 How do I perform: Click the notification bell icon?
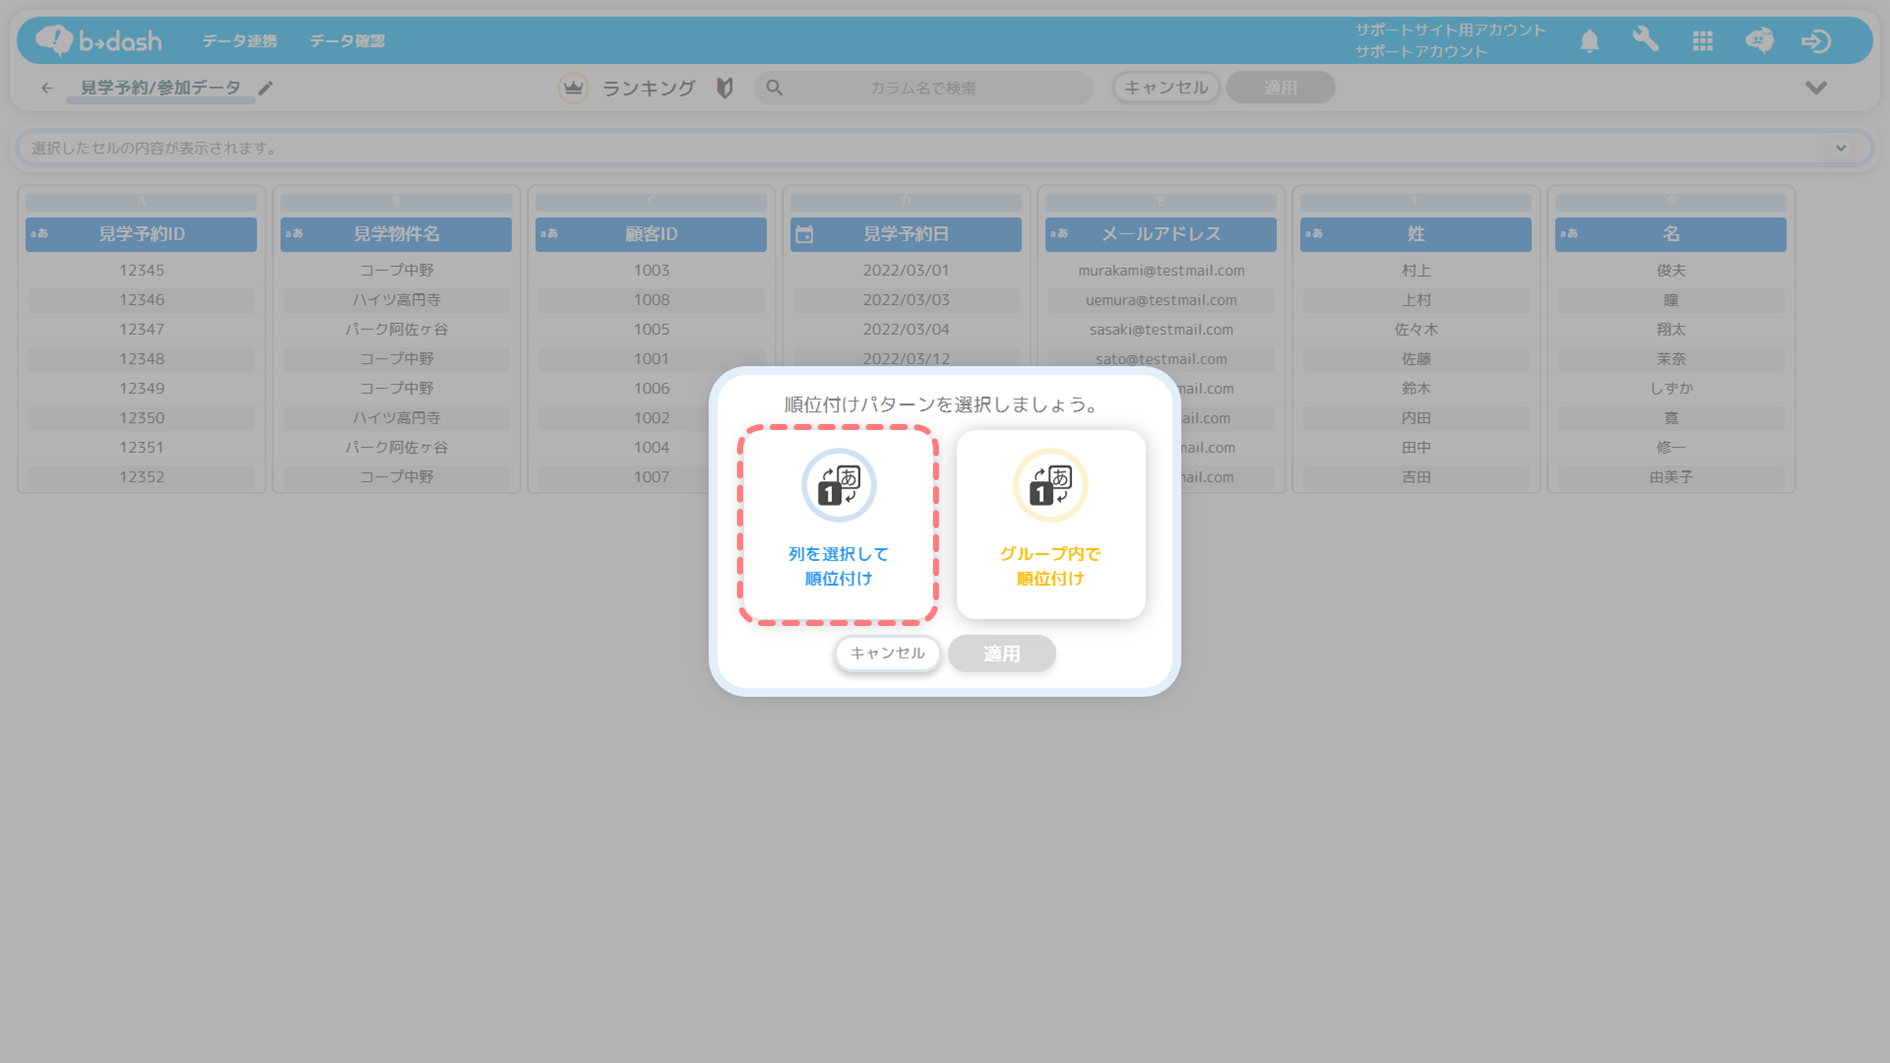point(1589,41)
